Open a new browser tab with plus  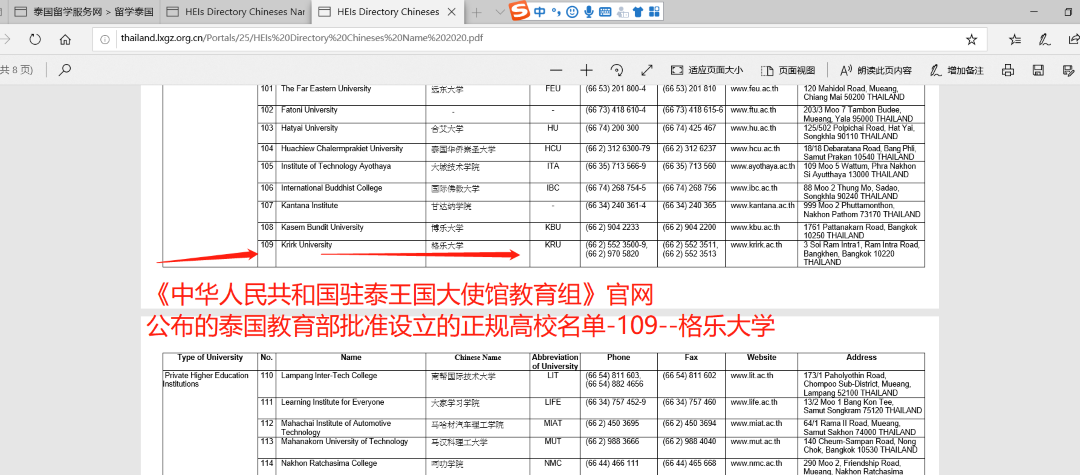pyautogui.click(x=477, y=12)
